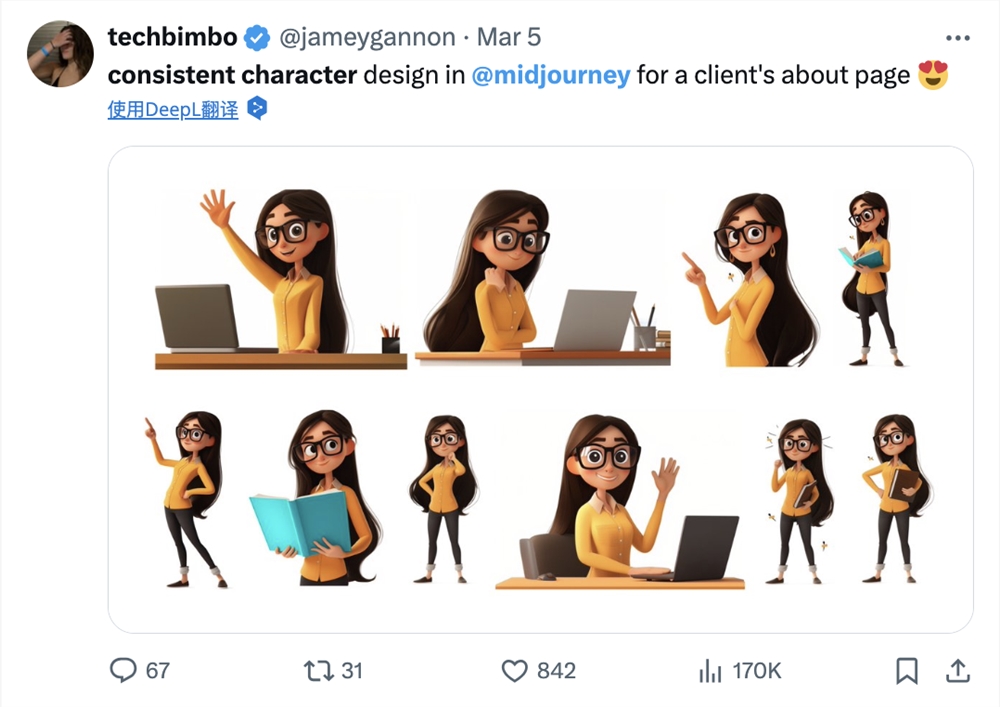
Task: Click the blue verified badge
Action: tap(258, 38)
